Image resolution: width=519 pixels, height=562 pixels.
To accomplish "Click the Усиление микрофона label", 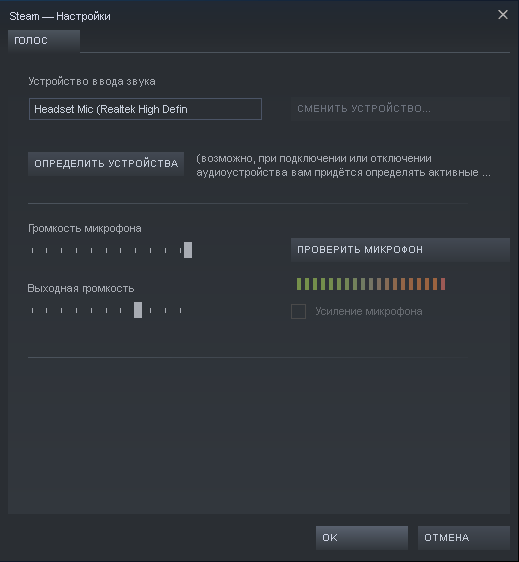I will [368, 311].
